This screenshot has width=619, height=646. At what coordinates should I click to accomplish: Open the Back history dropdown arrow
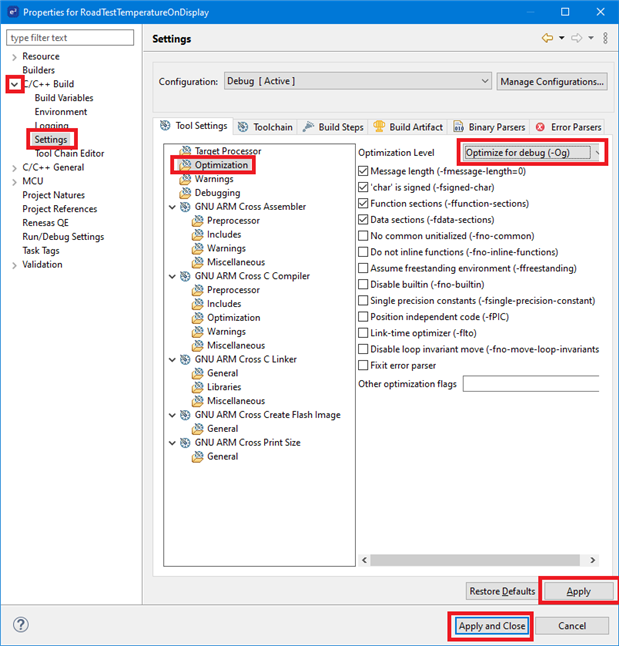[x=561, y=38]
